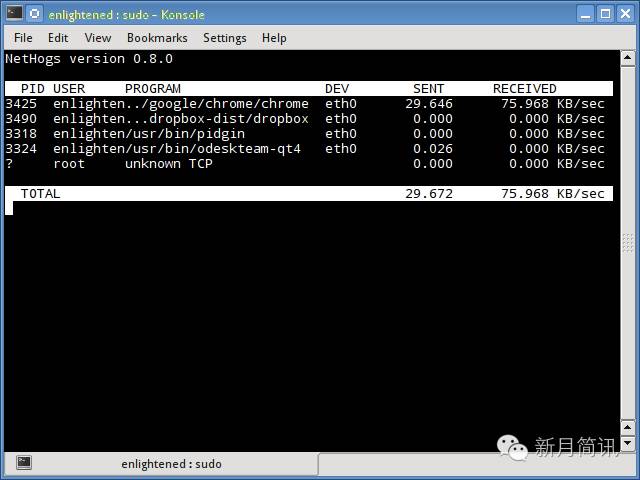
Task: Click the '../google/chrome/chrome' program entry
Action: coord(217,104)
